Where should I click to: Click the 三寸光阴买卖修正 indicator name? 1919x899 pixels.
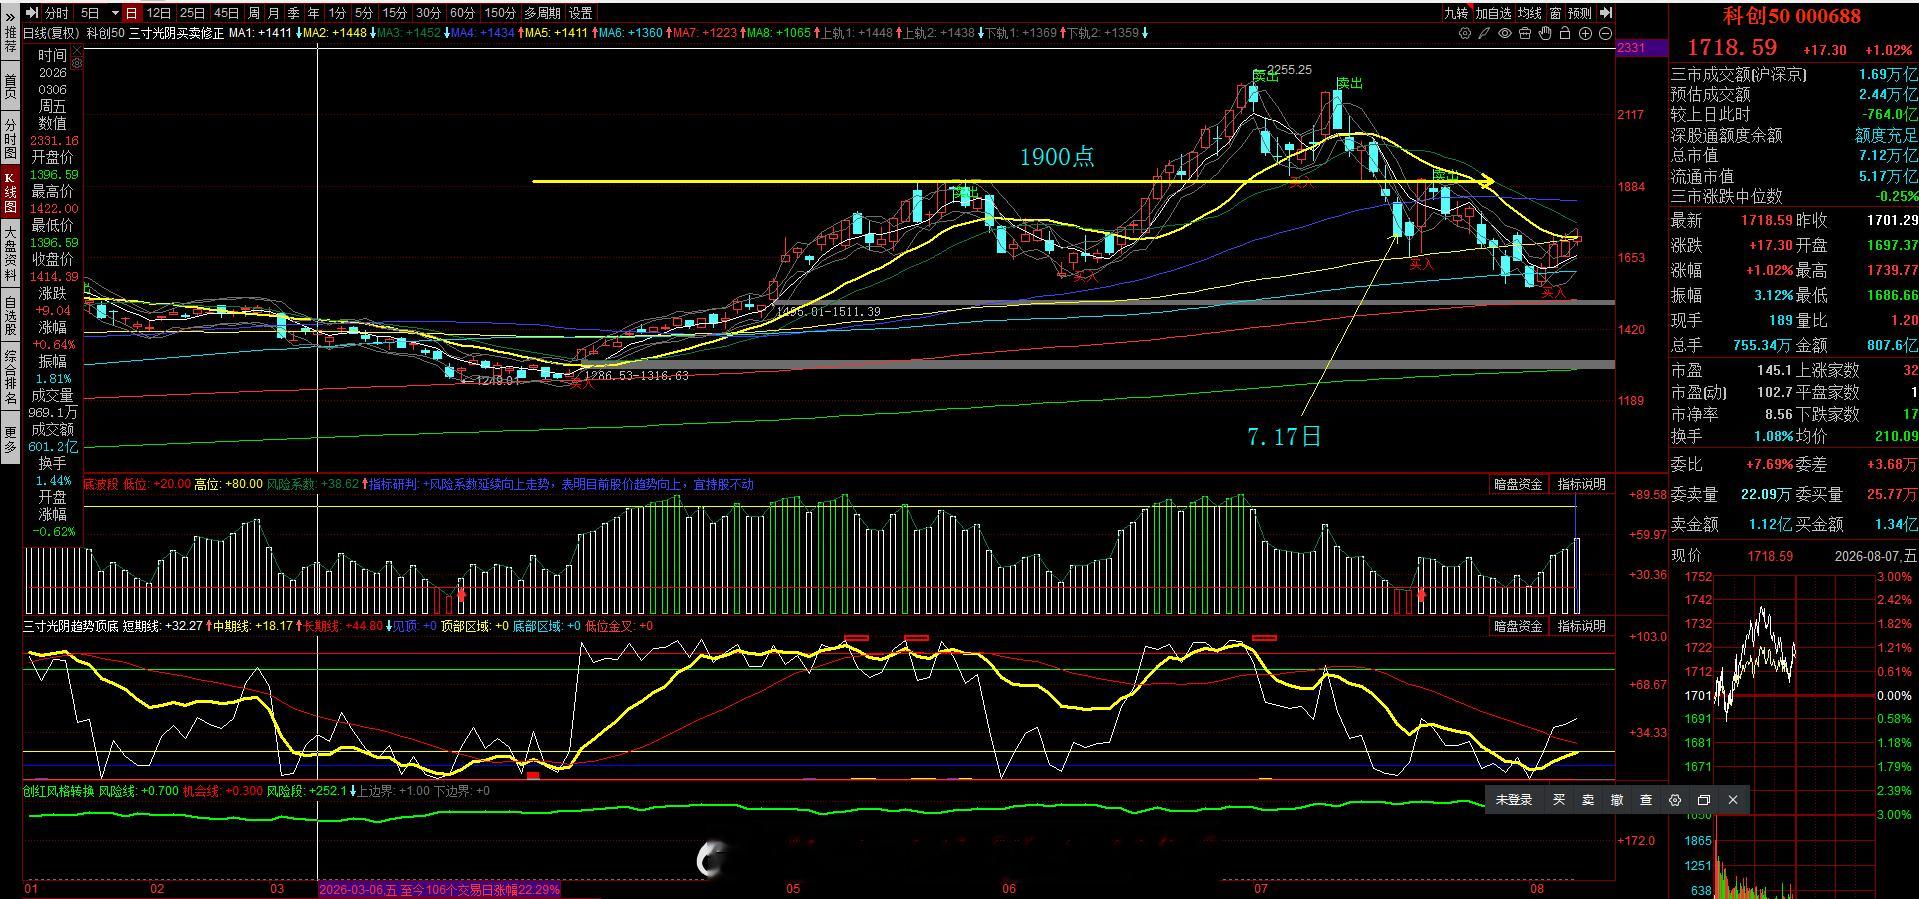pyautogui.click(x=177, y=33)
